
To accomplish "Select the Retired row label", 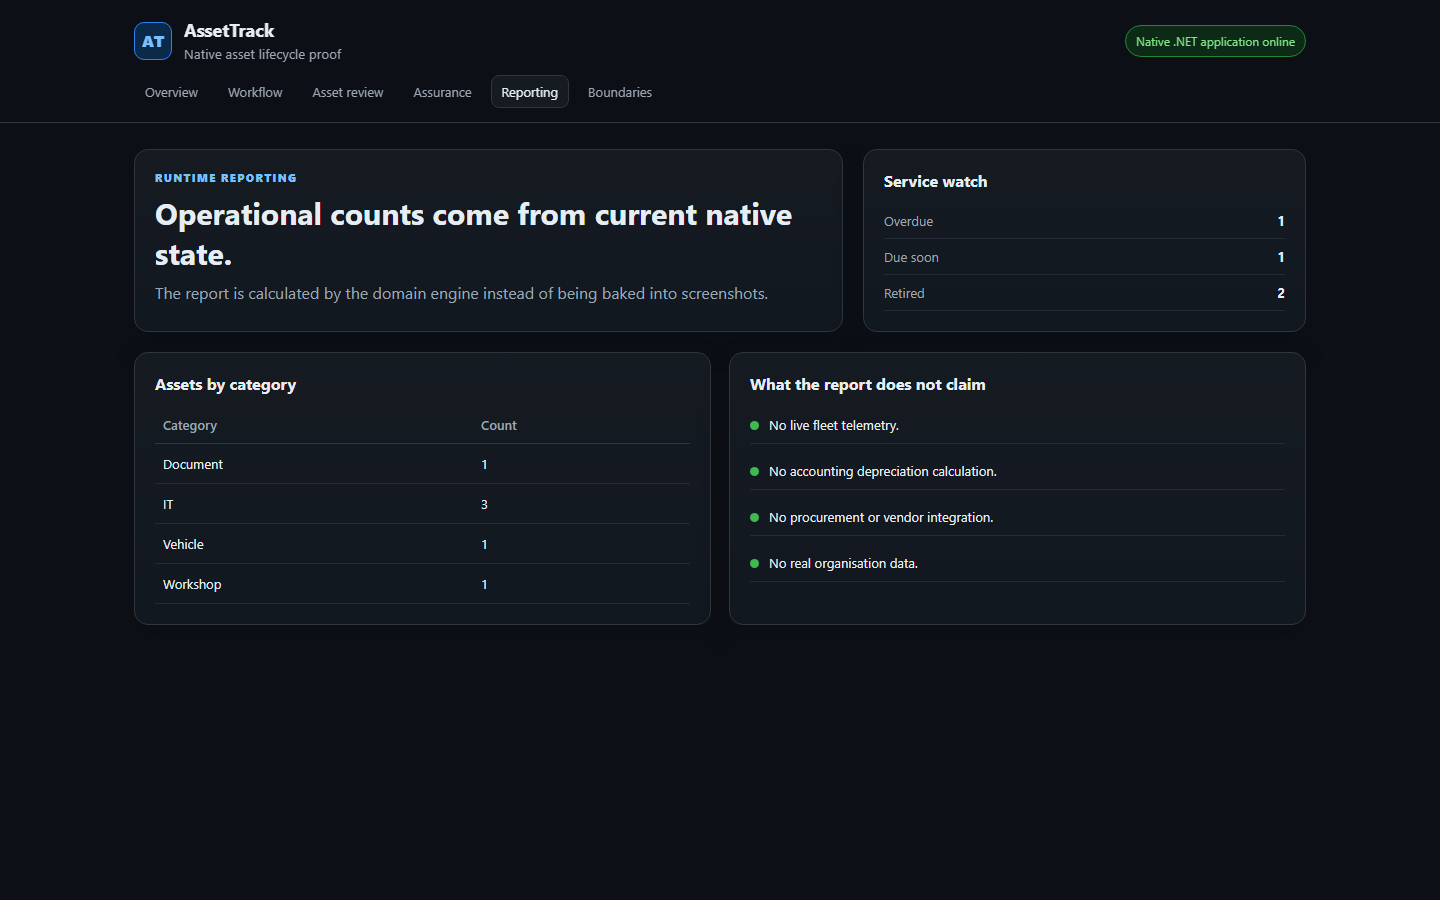I will click(x=904, y=293).
